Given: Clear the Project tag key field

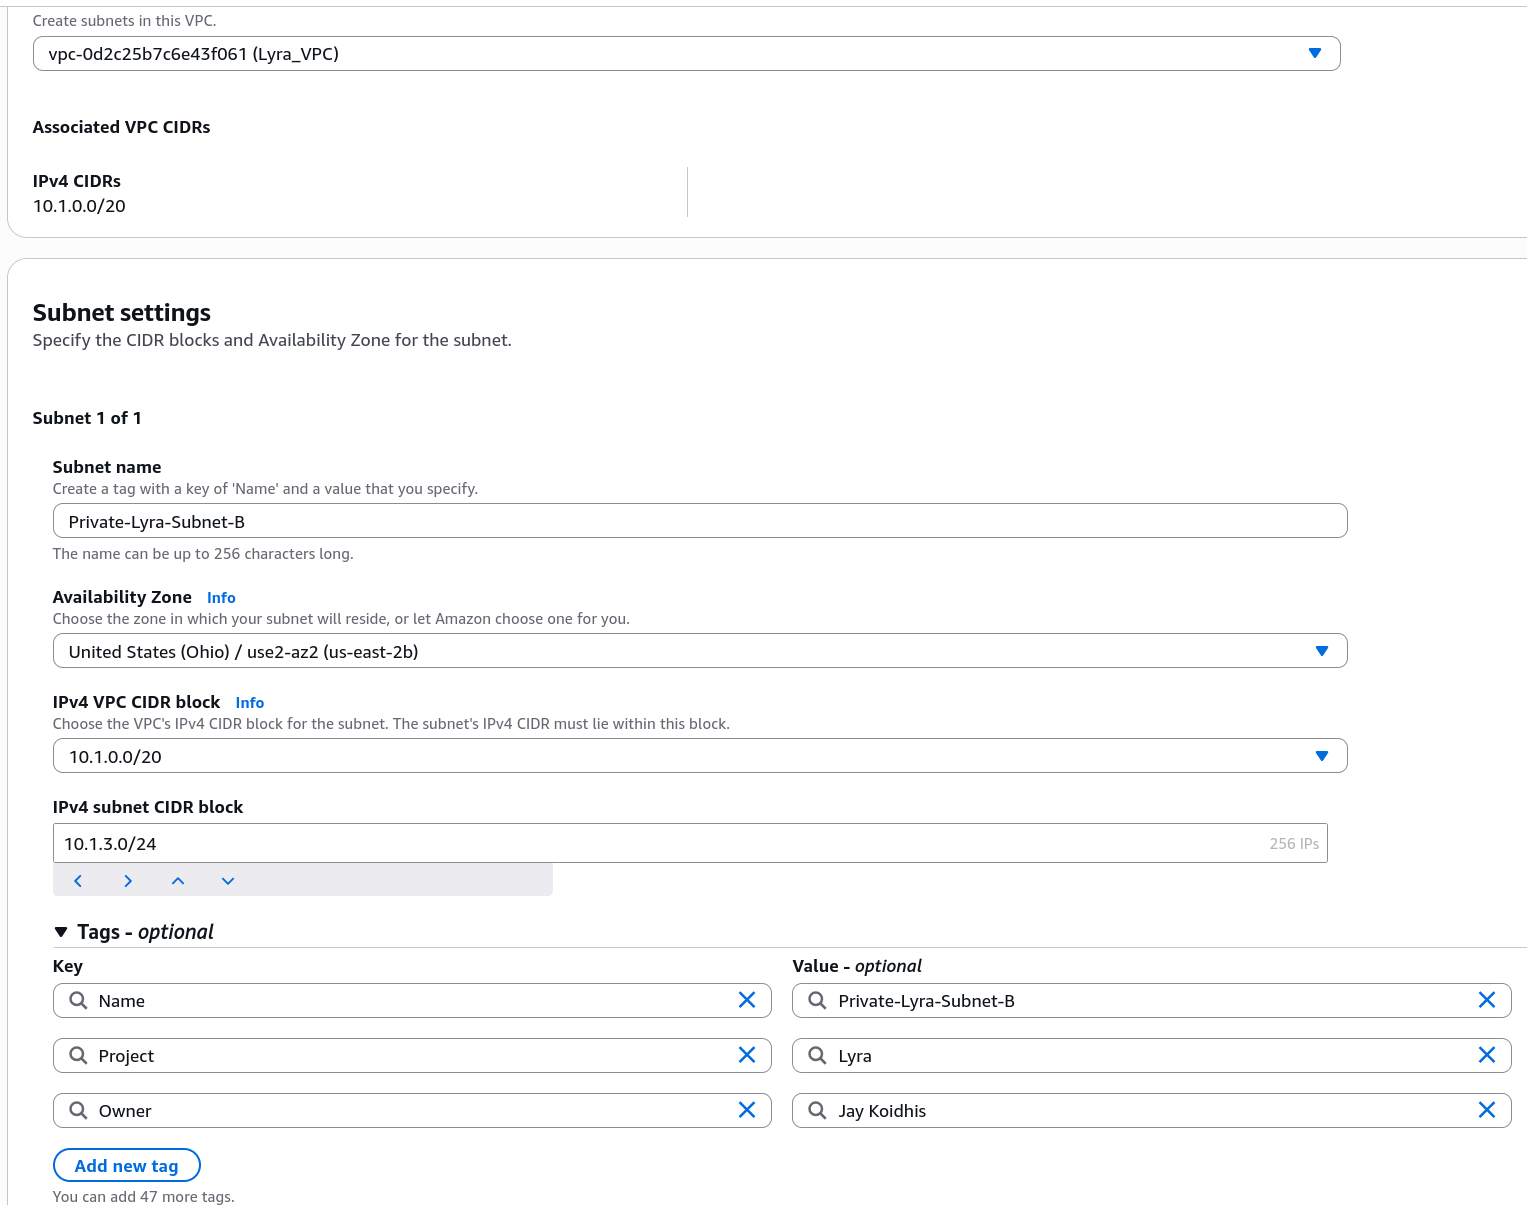Looking at the screenshot, I should tap(746, 1055).
